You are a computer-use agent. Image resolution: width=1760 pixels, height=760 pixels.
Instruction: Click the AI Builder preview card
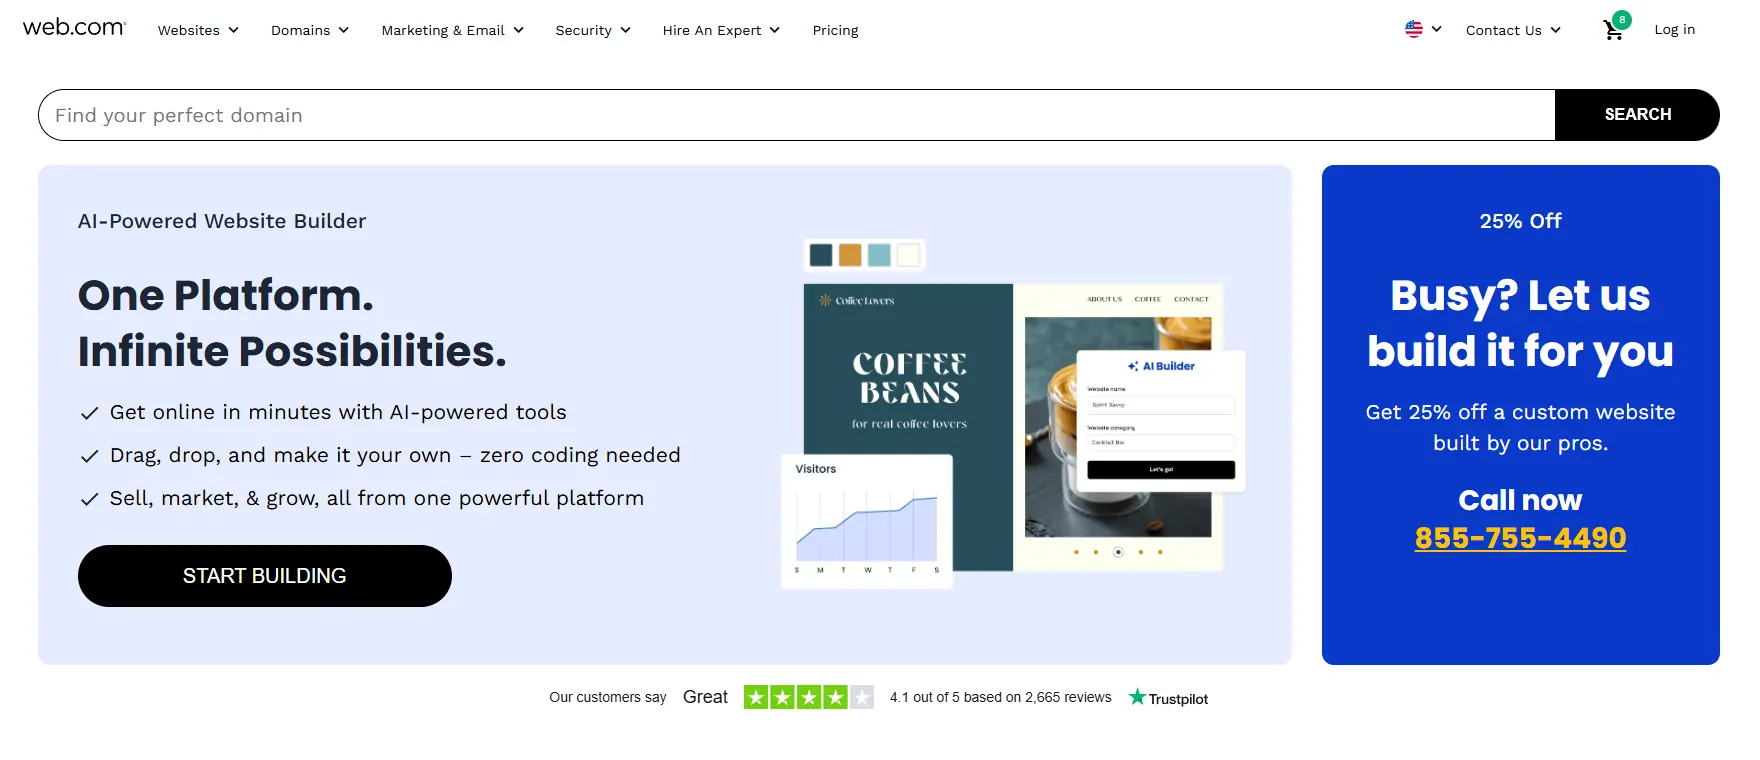click(x=1161, y=421)
